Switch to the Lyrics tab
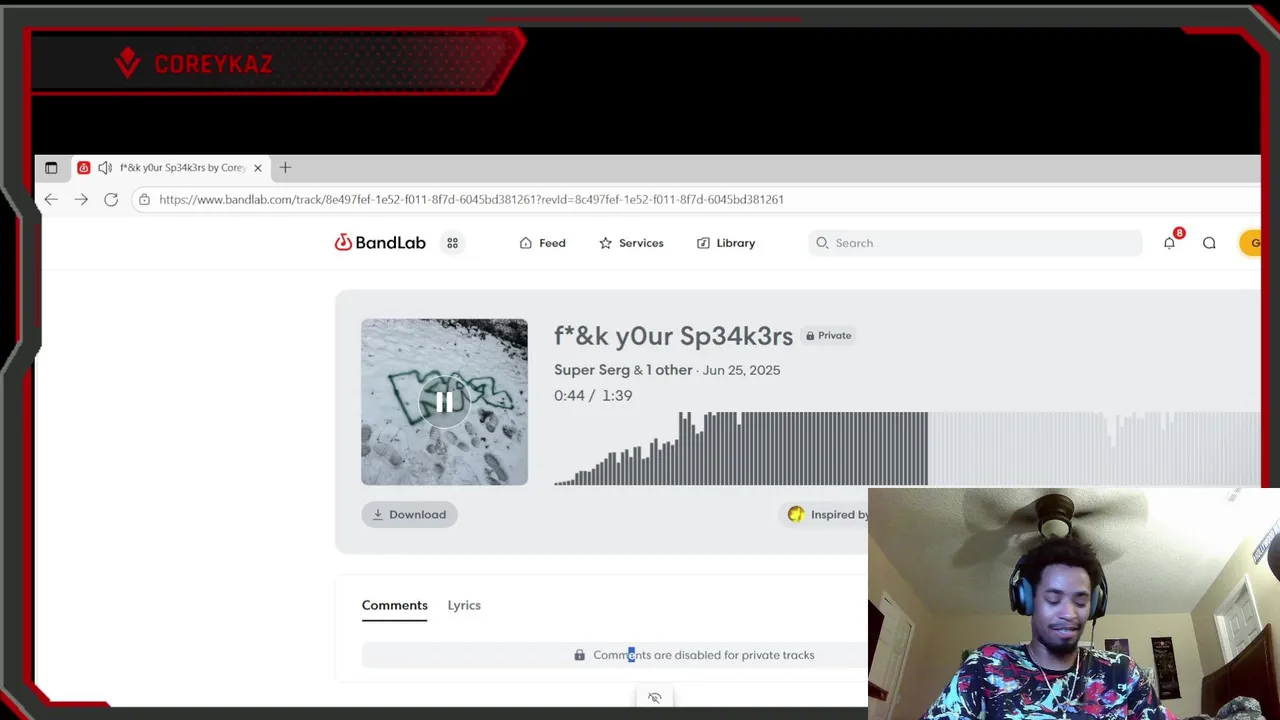 pos(464,605)
